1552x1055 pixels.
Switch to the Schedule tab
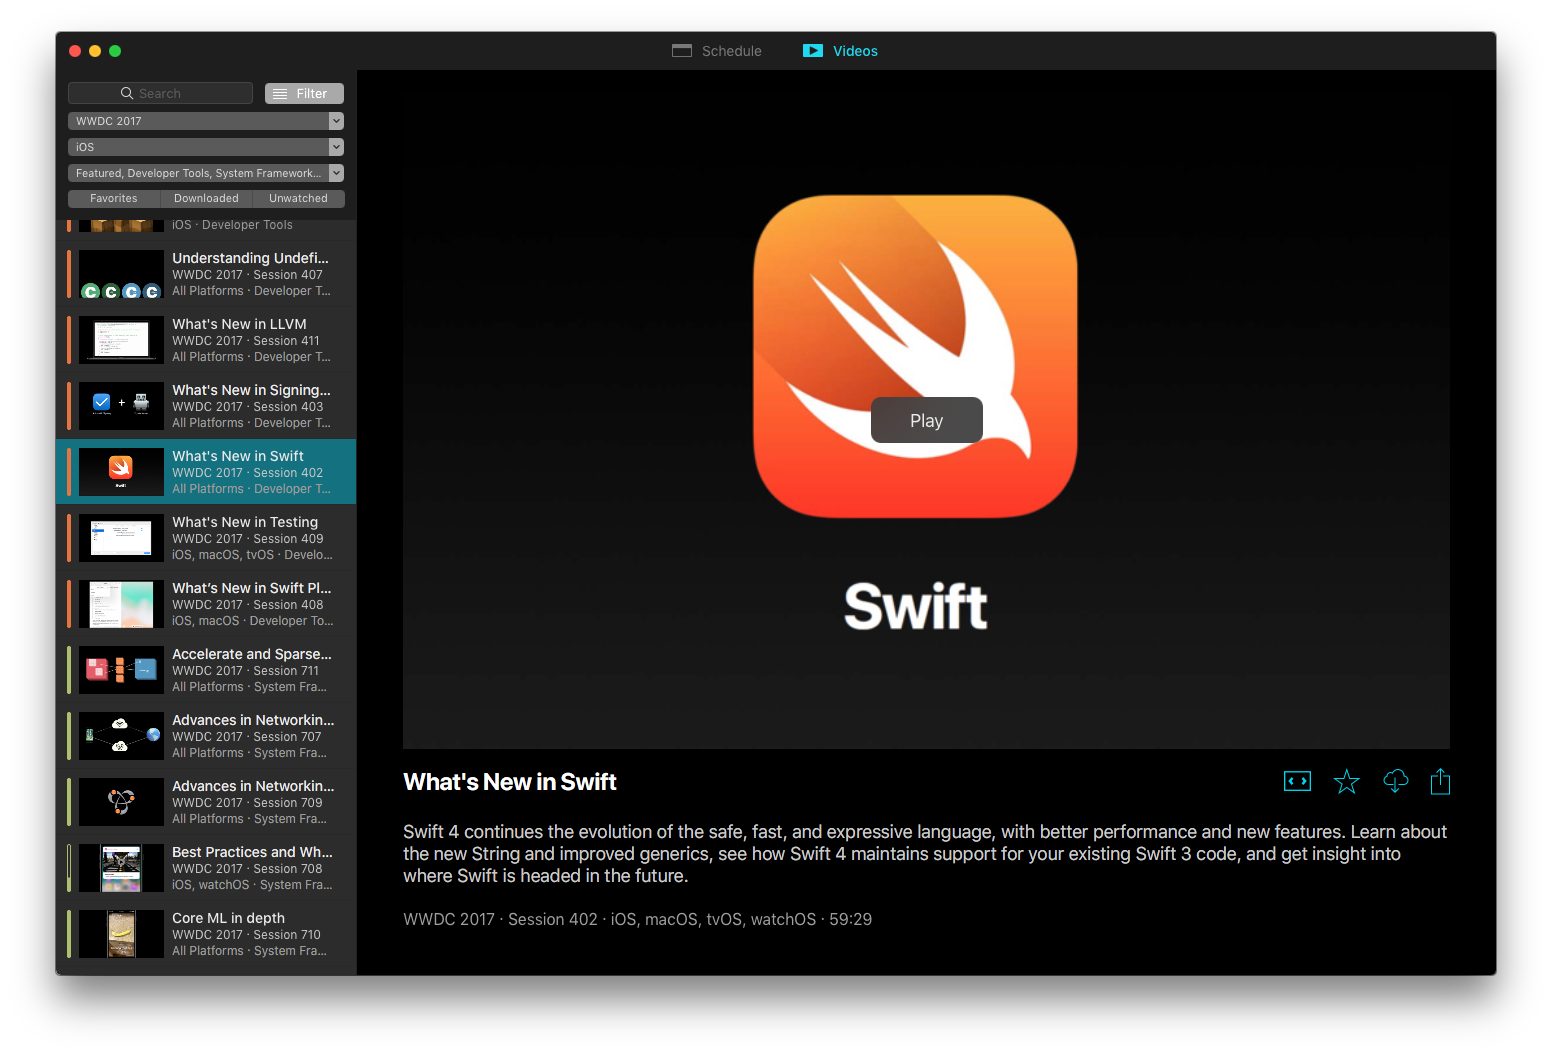pyautogui.click(x=717, y=51)
